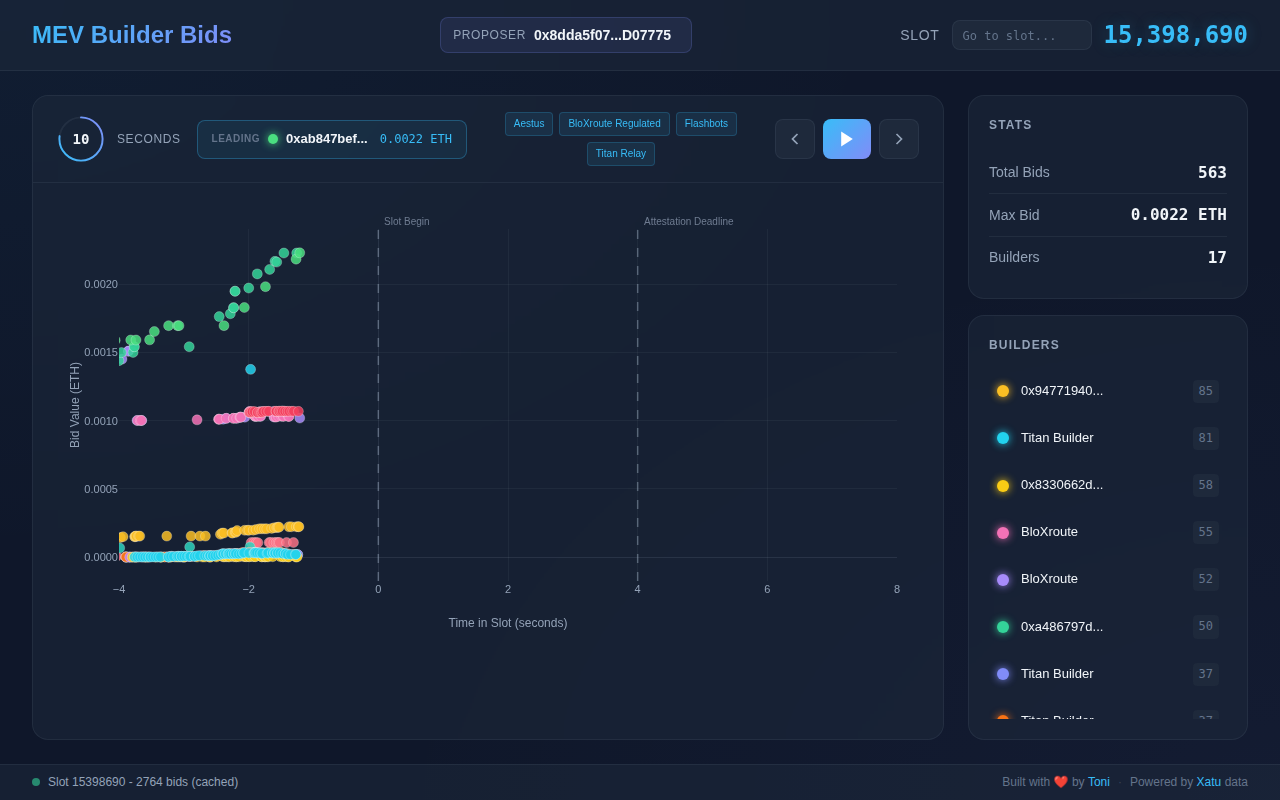Click the MEV Builder Bids title
The width and height of the screenshot is (1280, 800).
132,35
